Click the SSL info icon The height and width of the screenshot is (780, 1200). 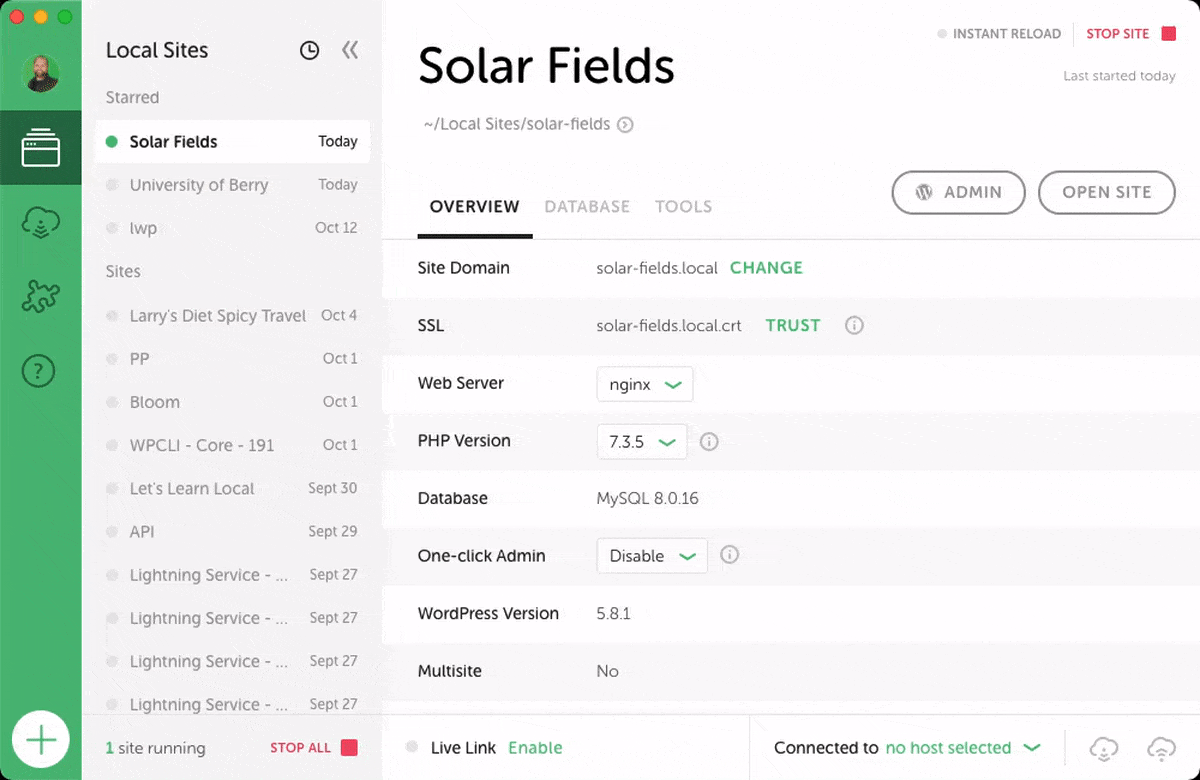[854, 326]
